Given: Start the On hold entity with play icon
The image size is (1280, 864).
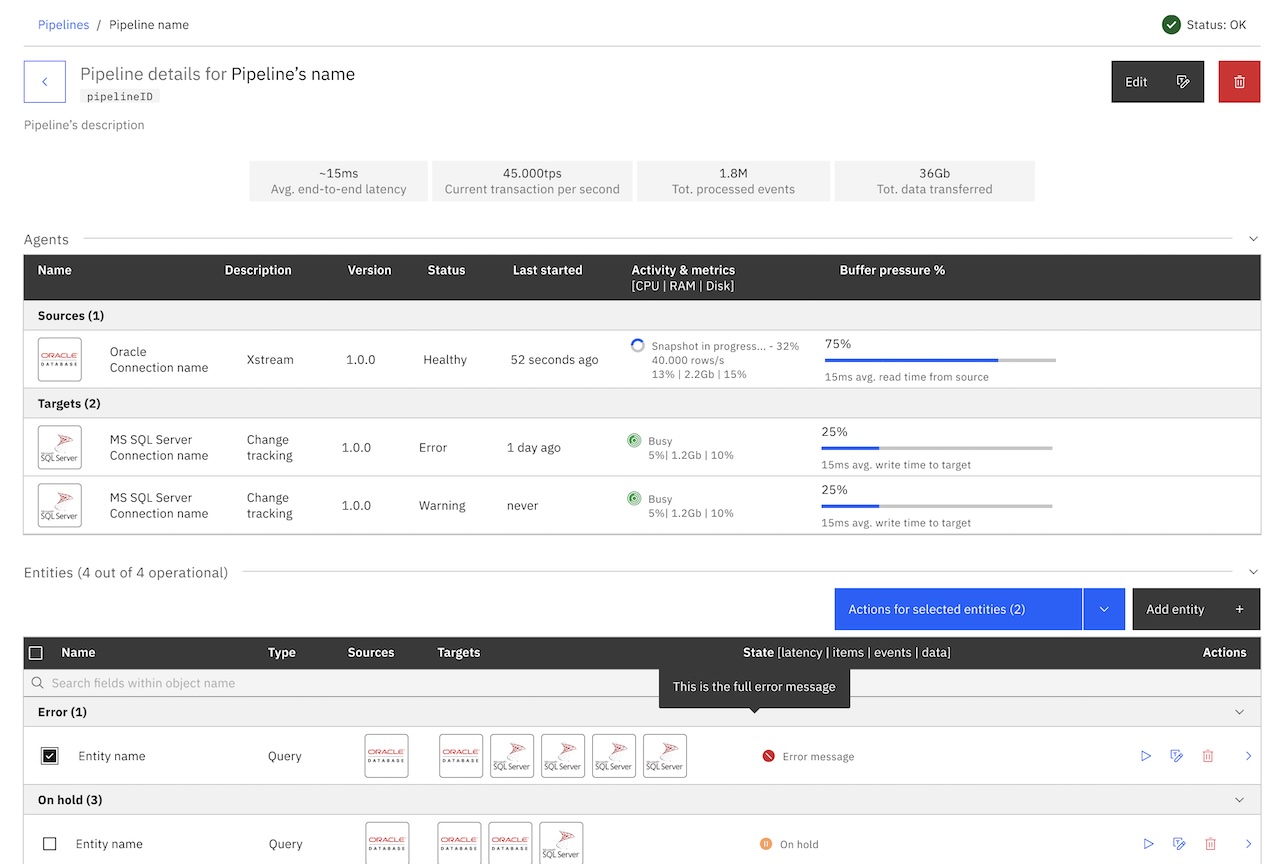Looking at the screenshot, I should pyautogui.click(x=1148, y=844).
